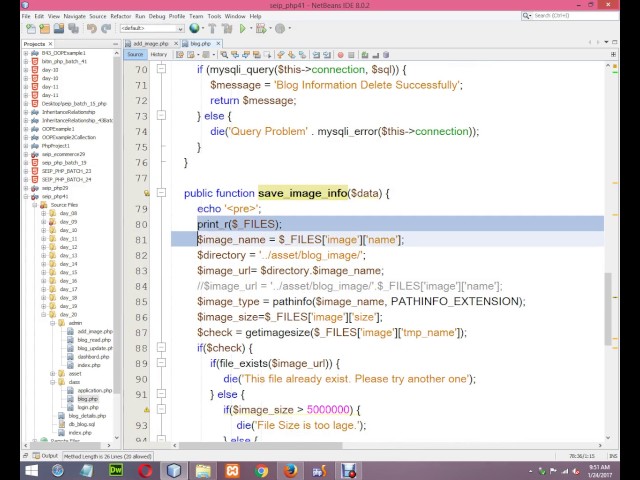Collapse the admin folder node
This screenshot has width=640, height=480.
click(52, 323)
